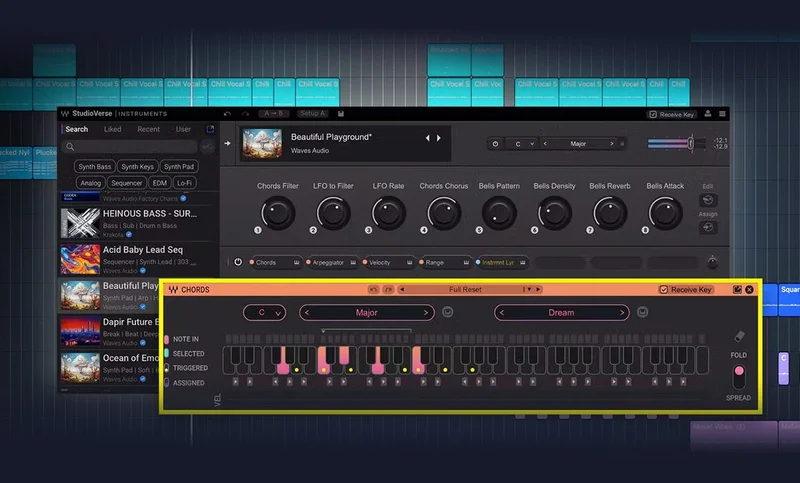Open the C root dropdown in CHORDS
The height and width of the screenshot is (483, 800).
[x=265, y=312]
